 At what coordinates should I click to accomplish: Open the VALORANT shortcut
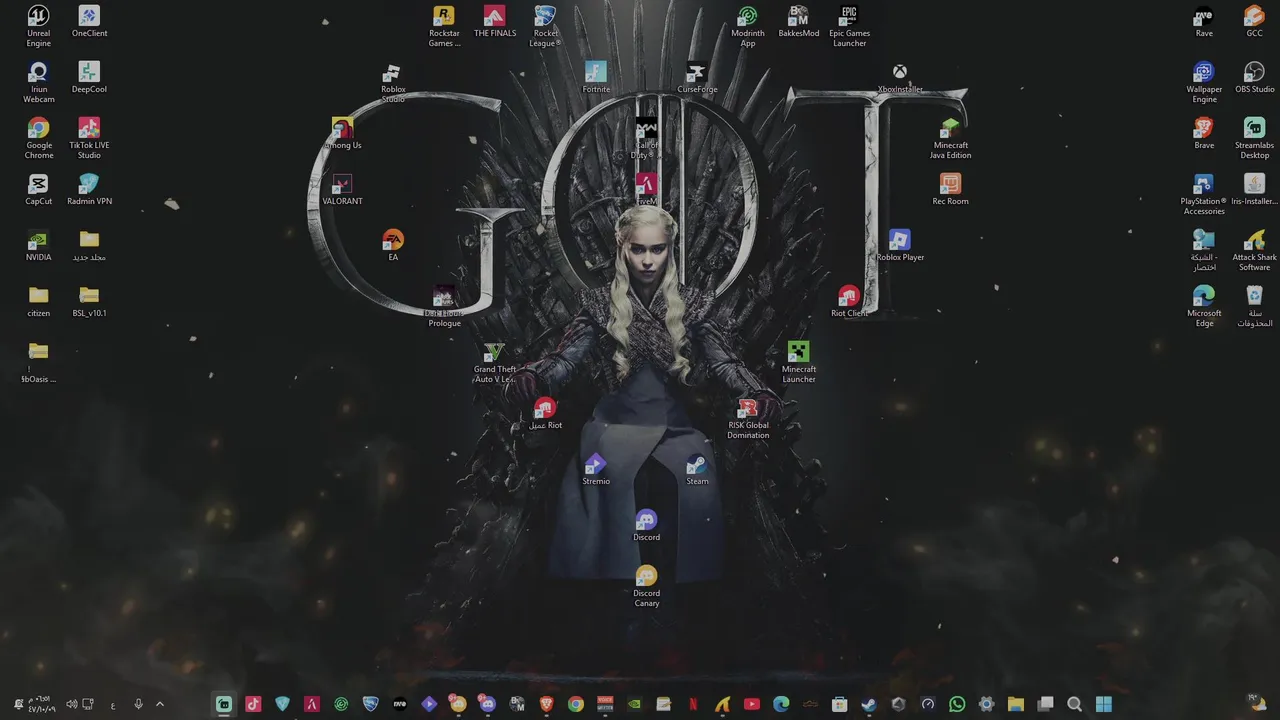342,189
